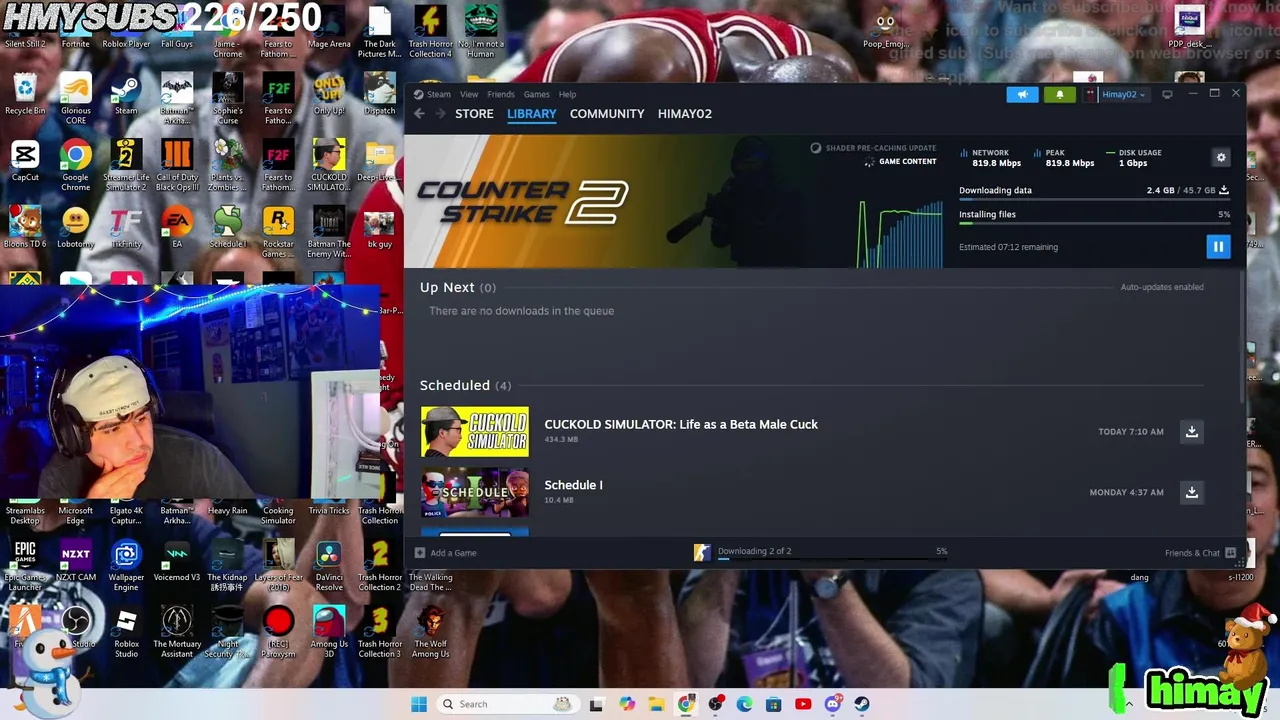Open NZXT CAM desktop icon
The image size is (1280, 720).
(76, 560)
